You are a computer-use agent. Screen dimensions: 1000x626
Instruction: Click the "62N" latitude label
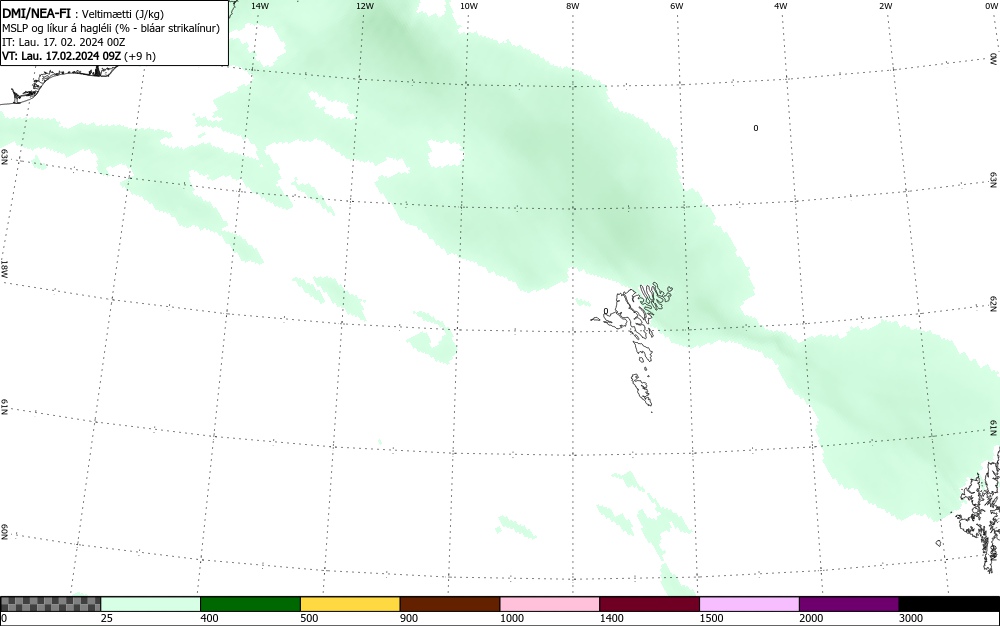pos(994,303)
